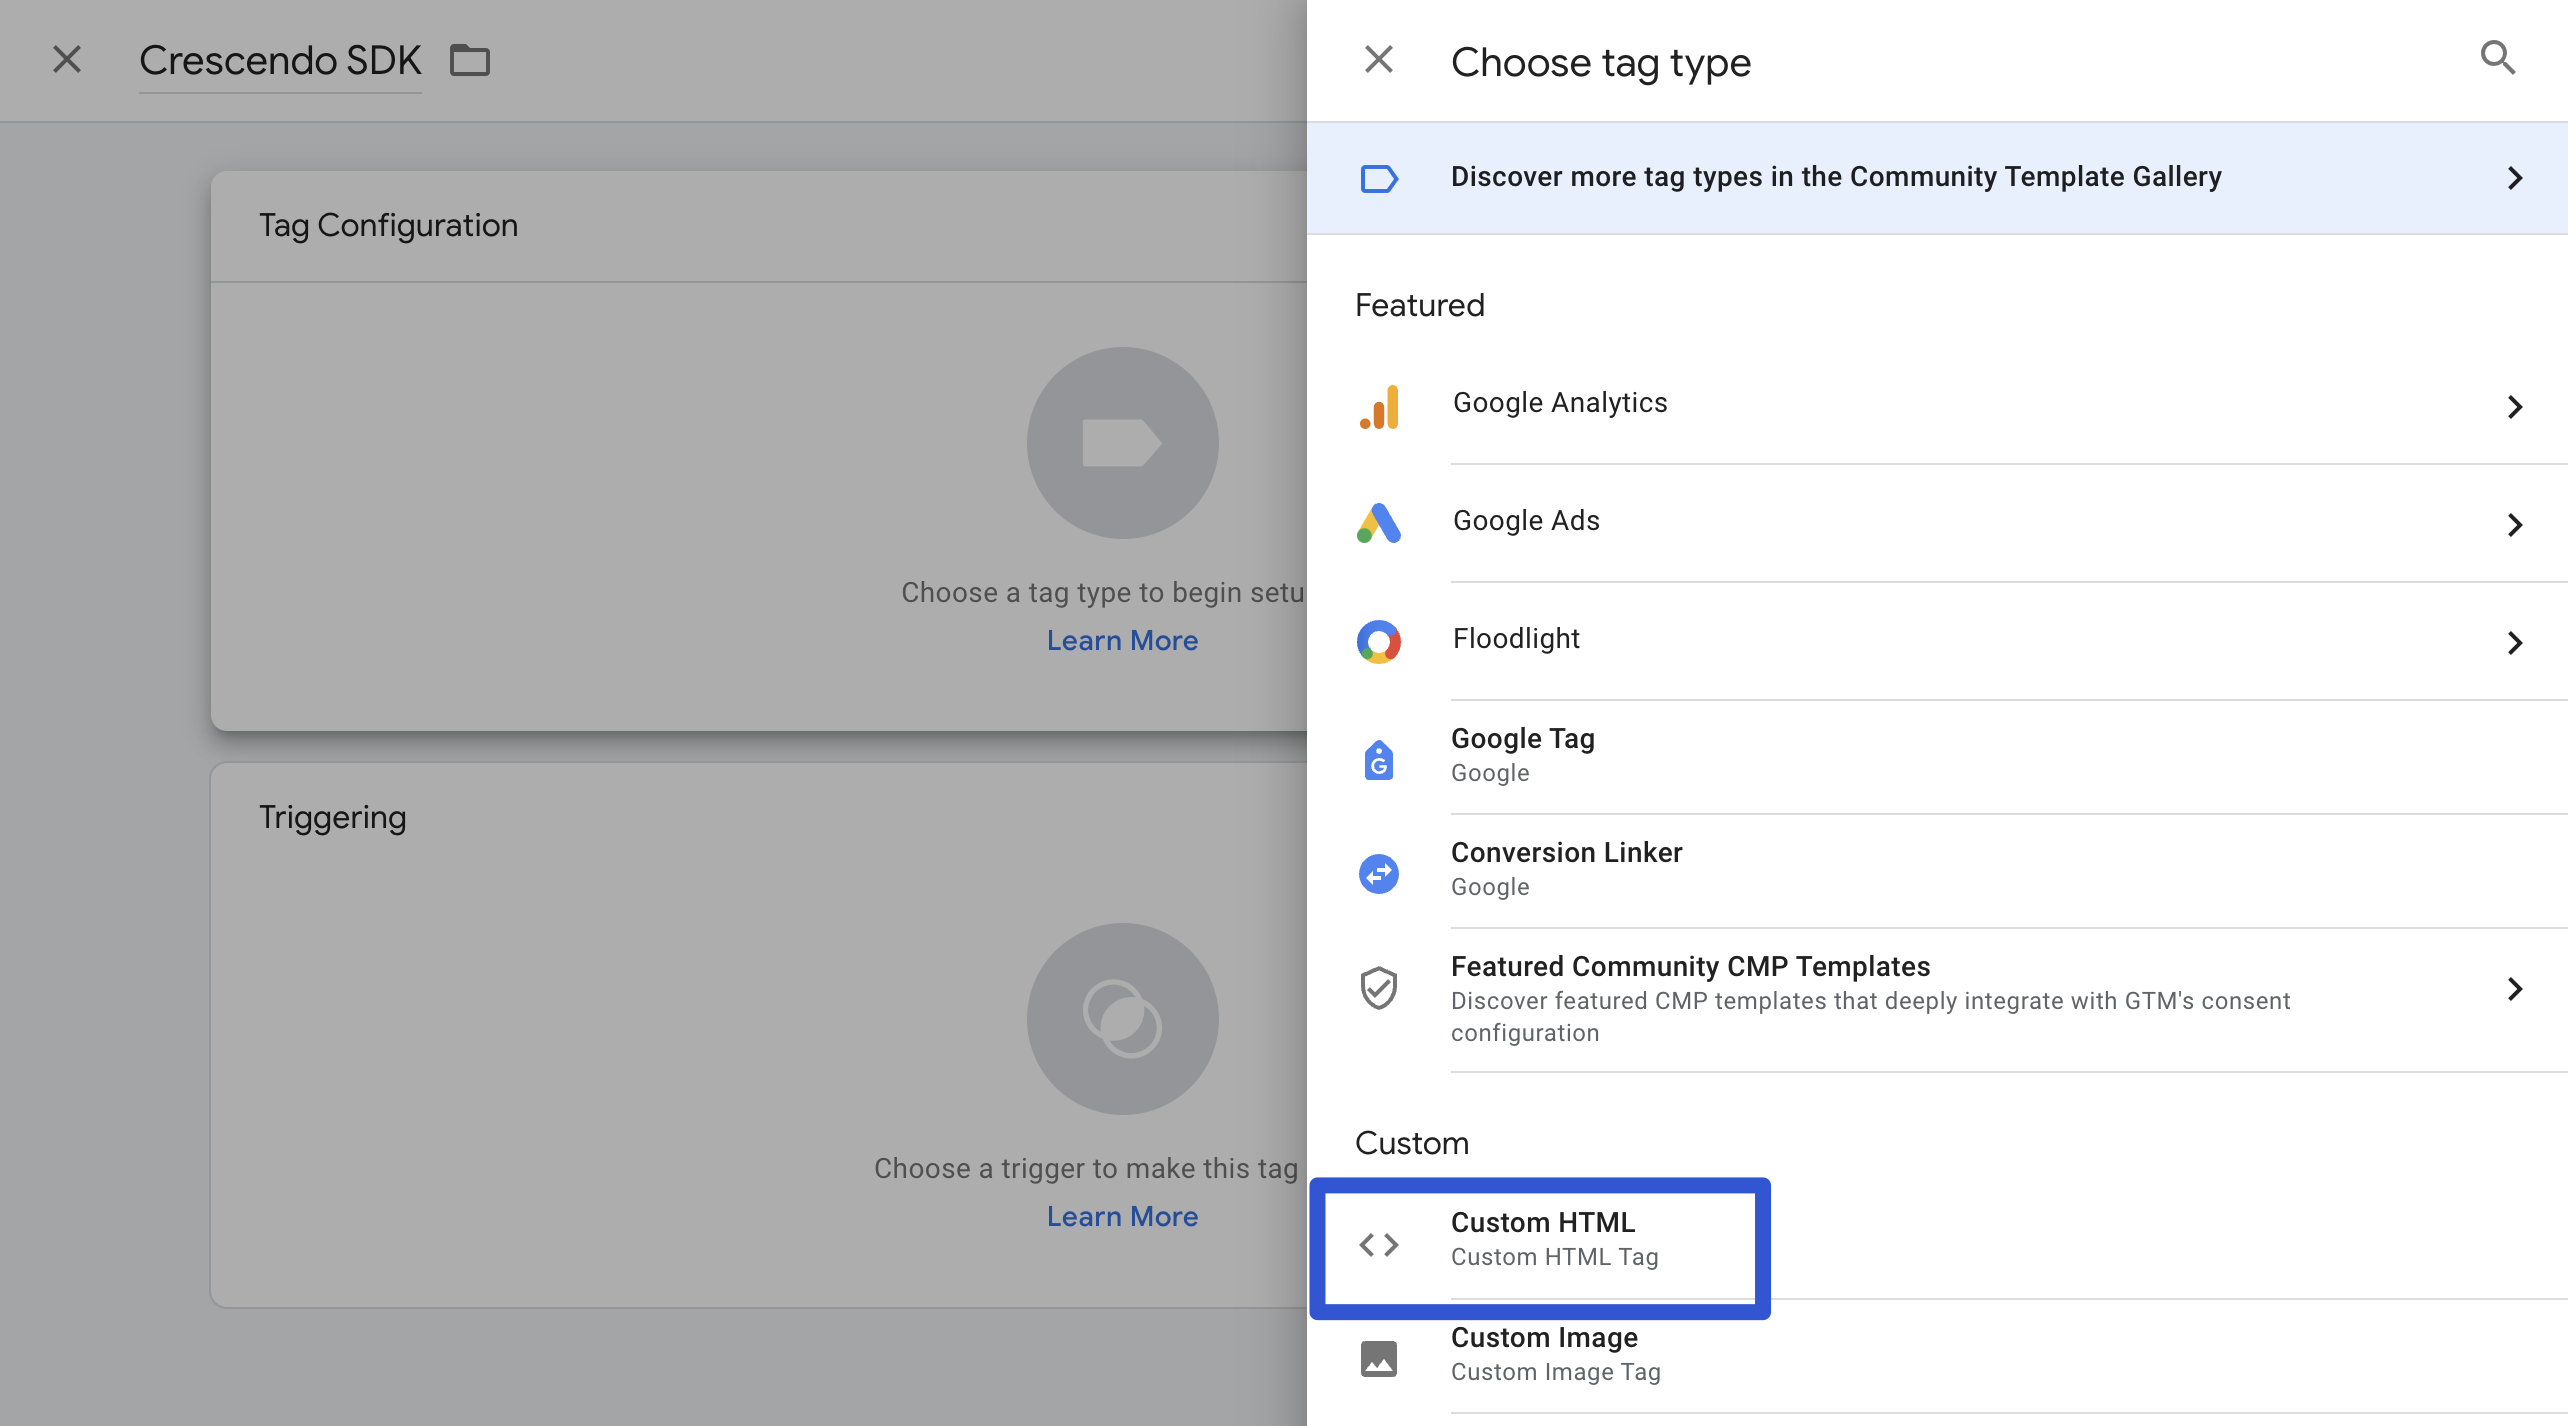
Task: Edit the Crescendo SDK tag name
Action: [280, 61]
